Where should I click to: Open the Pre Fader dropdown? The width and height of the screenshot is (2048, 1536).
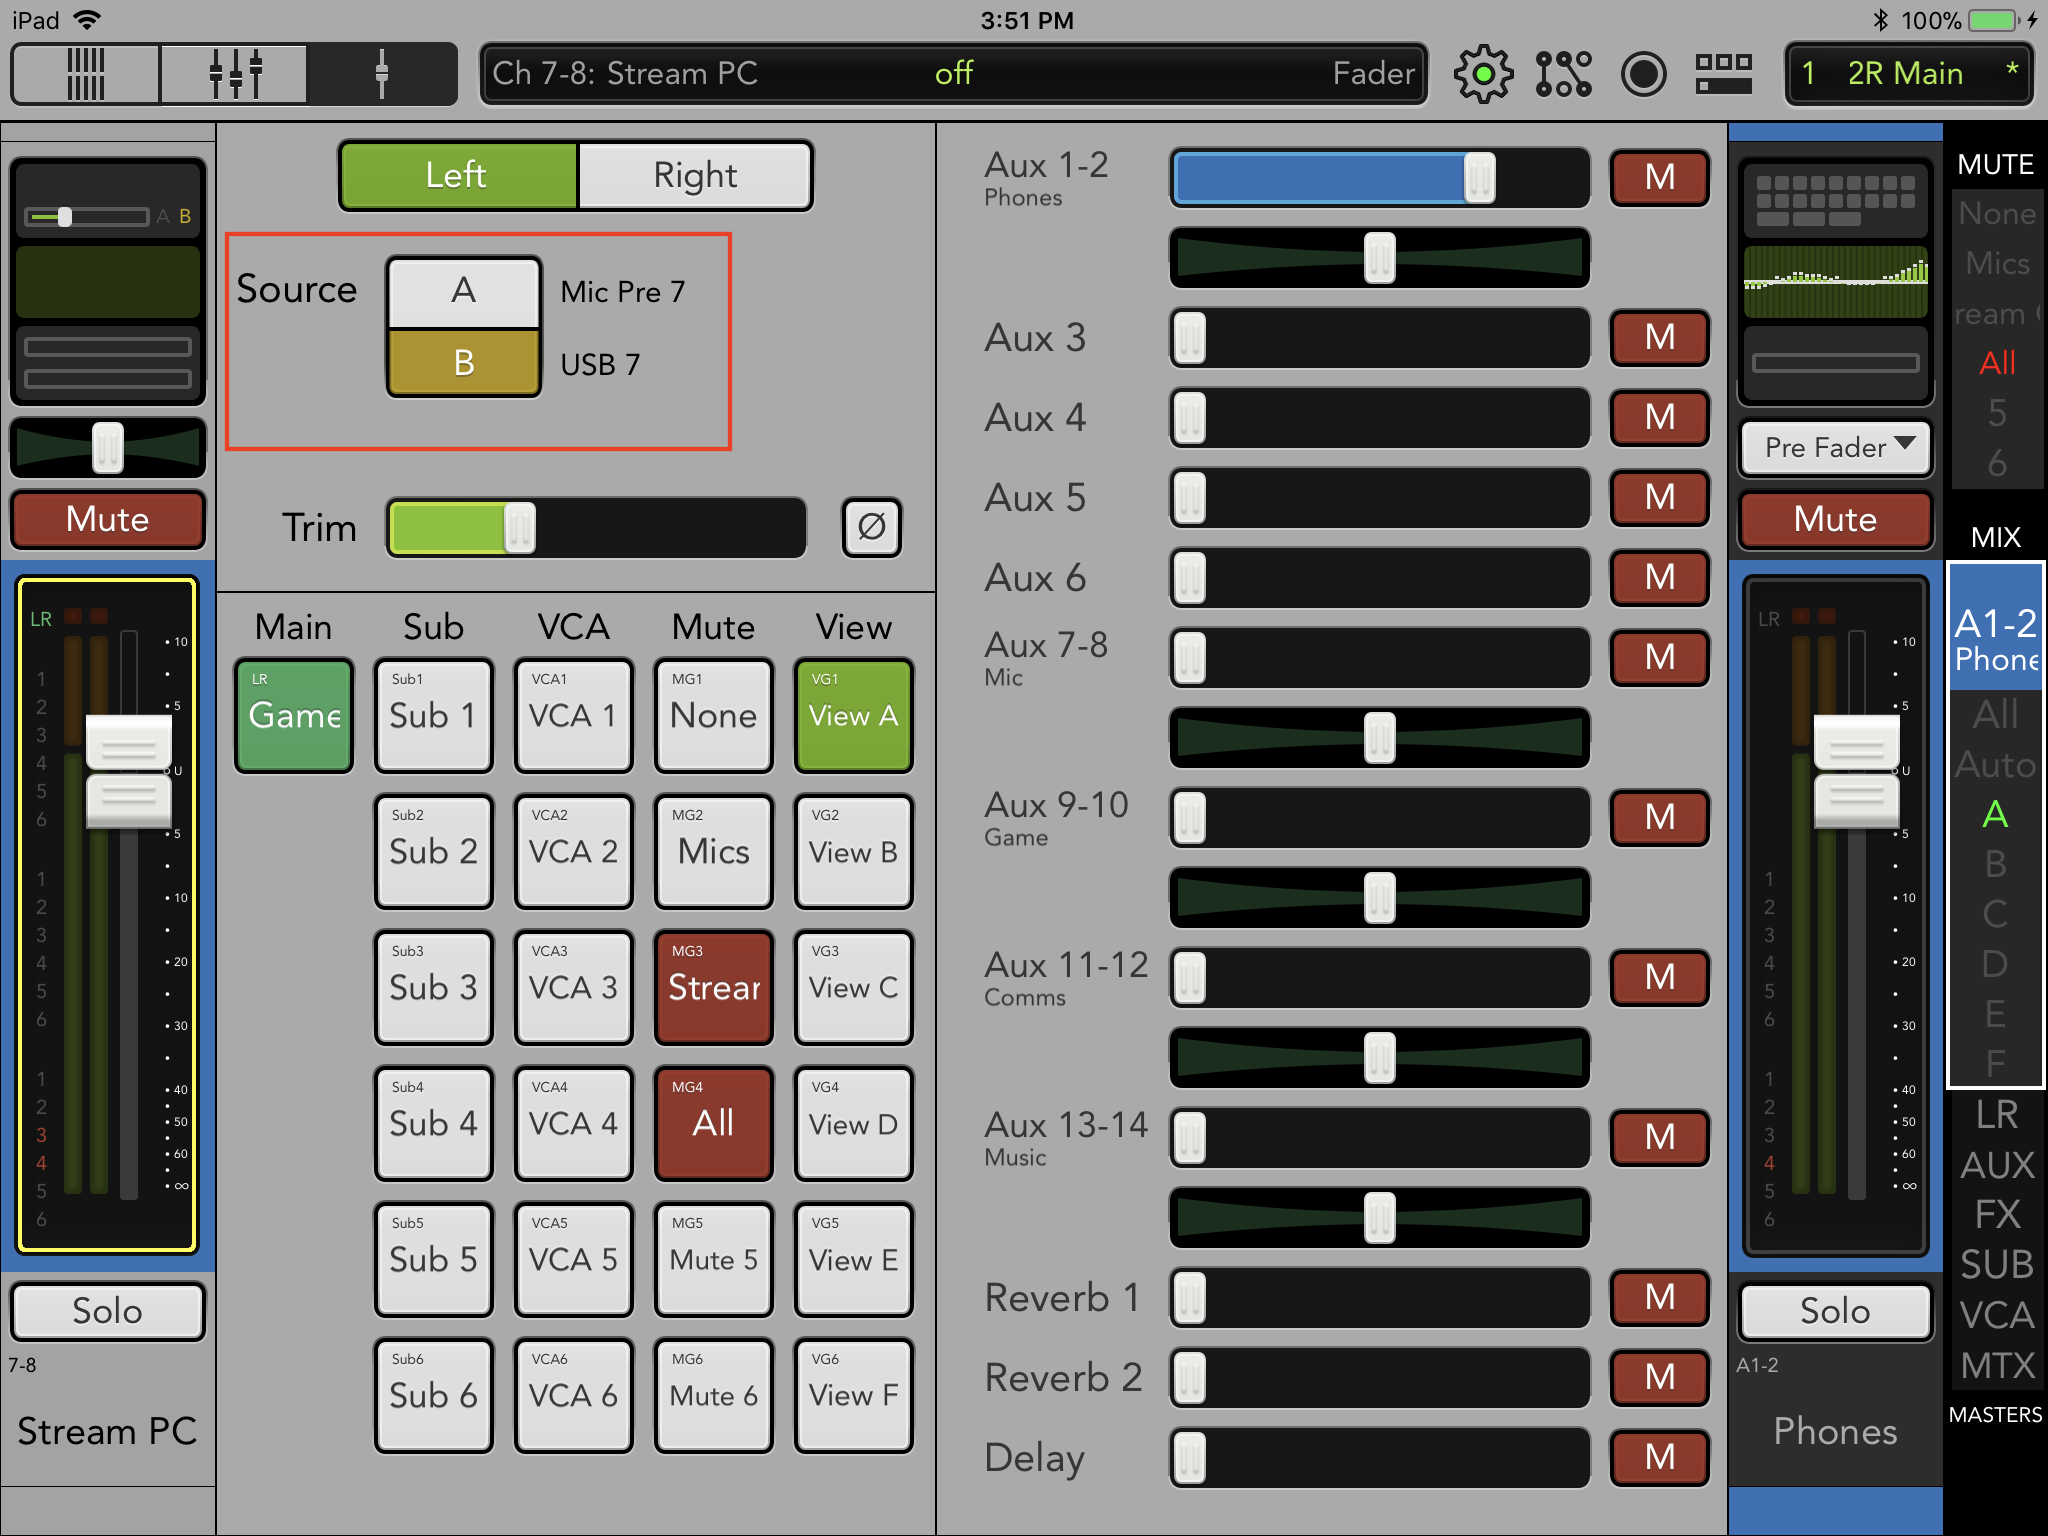(1836, 448)
